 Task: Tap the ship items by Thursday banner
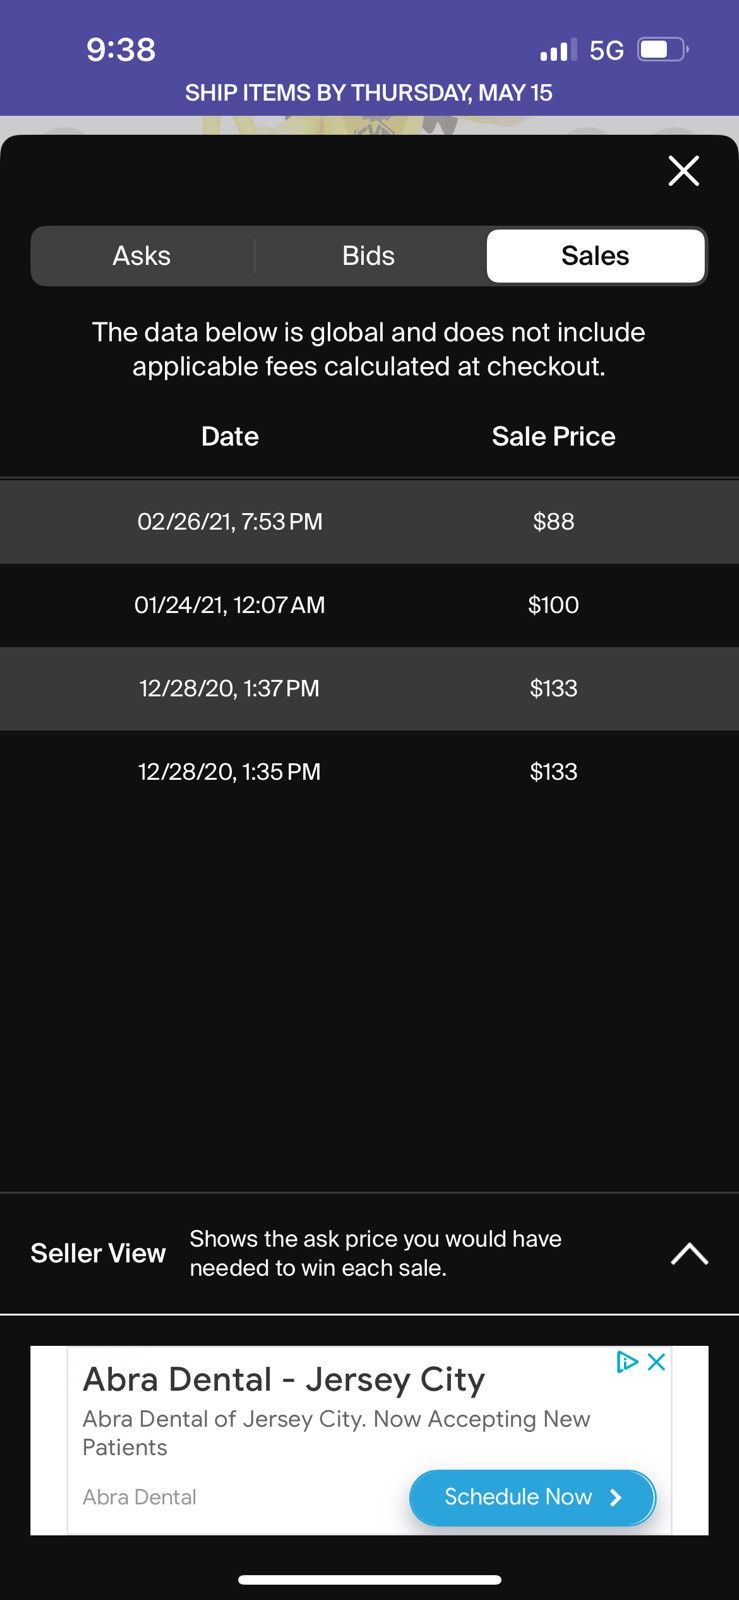pos(369,93)
